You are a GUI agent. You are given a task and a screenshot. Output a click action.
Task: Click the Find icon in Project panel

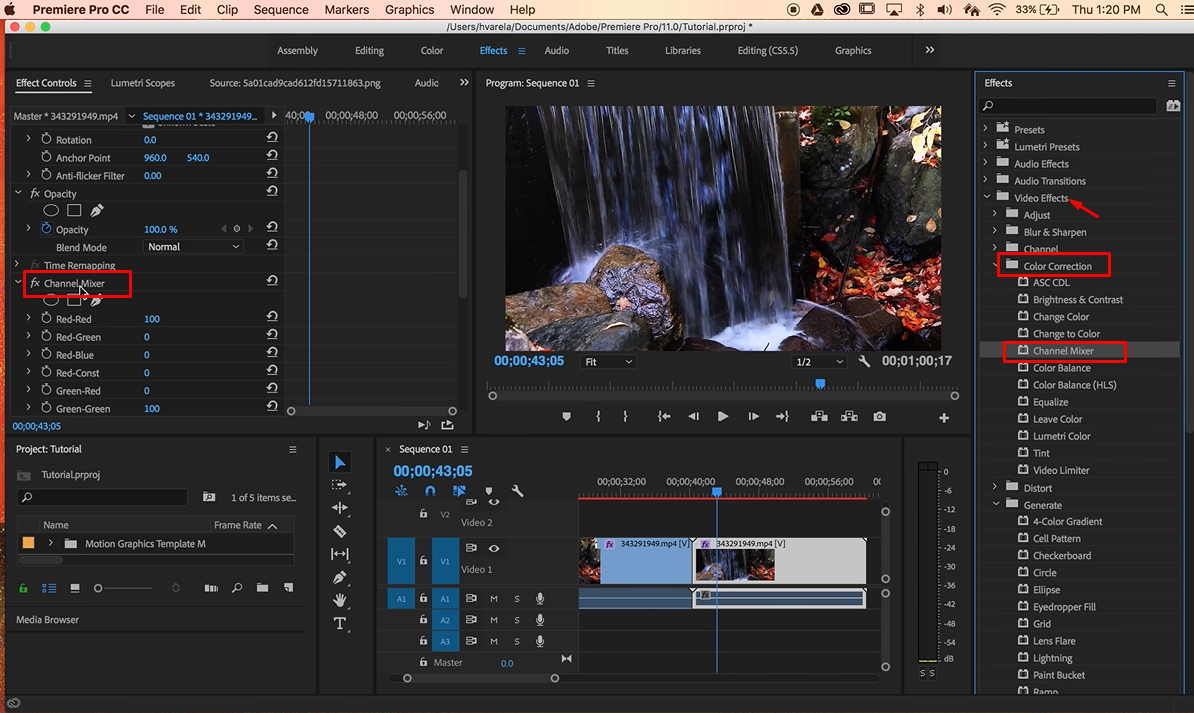tap(237, 587)
